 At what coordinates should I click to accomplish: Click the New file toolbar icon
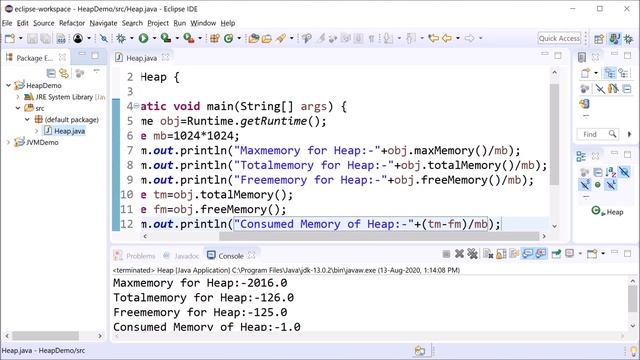tap(9, 38)
